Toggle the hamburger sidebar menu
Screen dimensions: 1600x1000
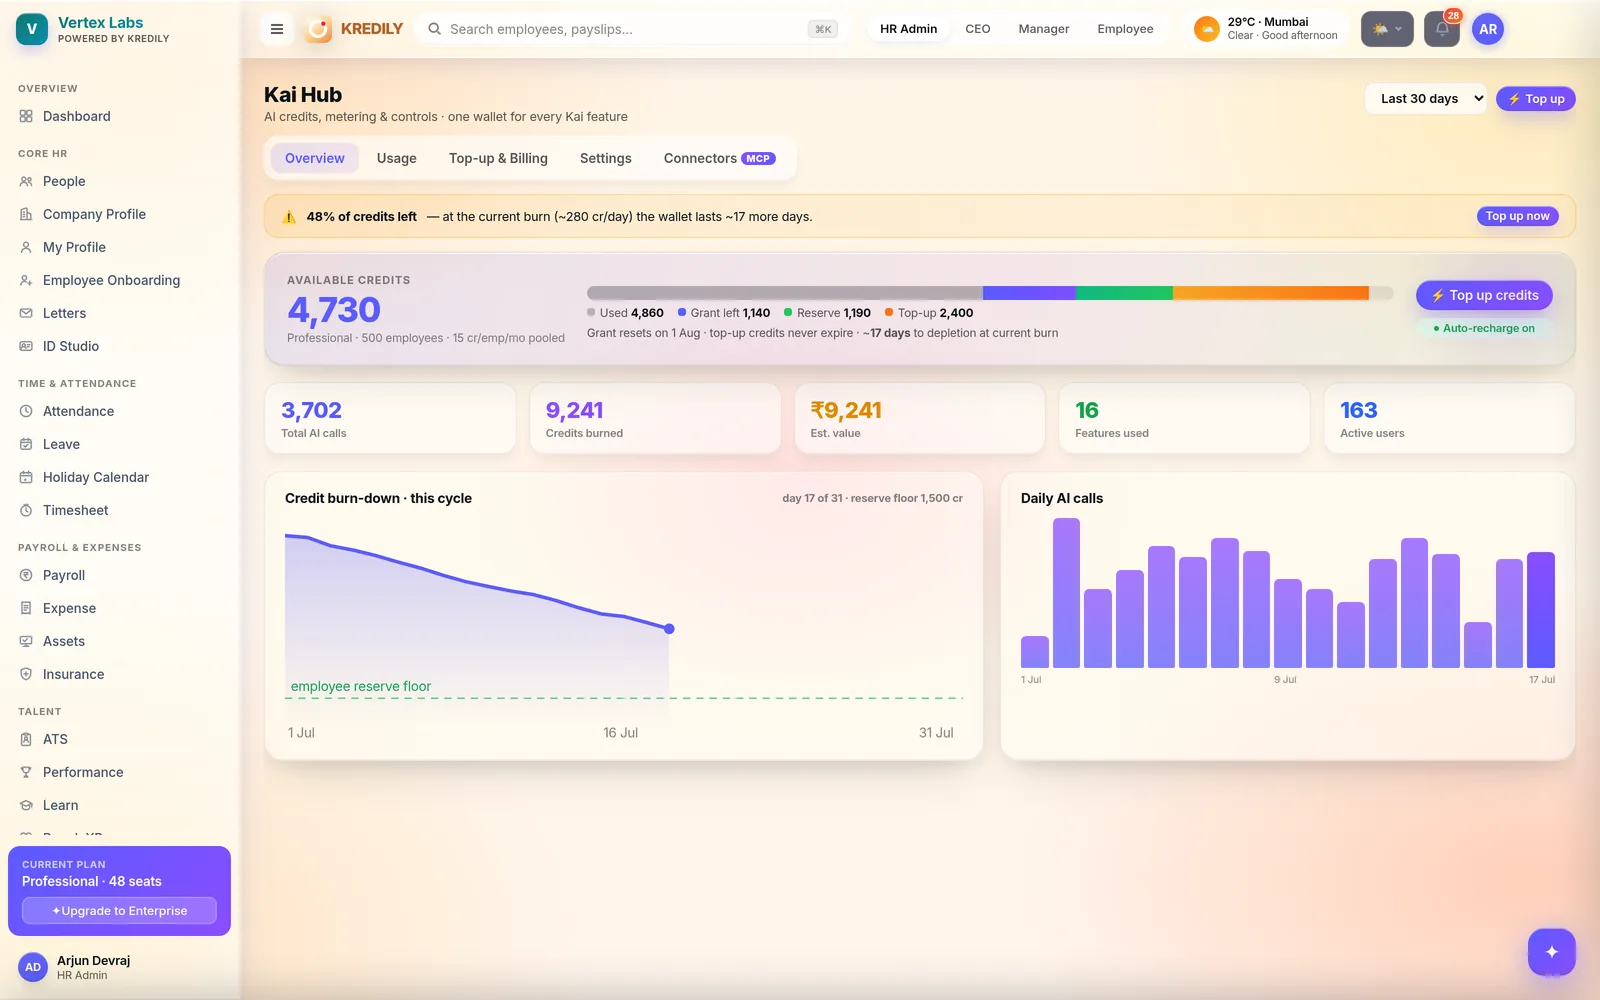277,29
